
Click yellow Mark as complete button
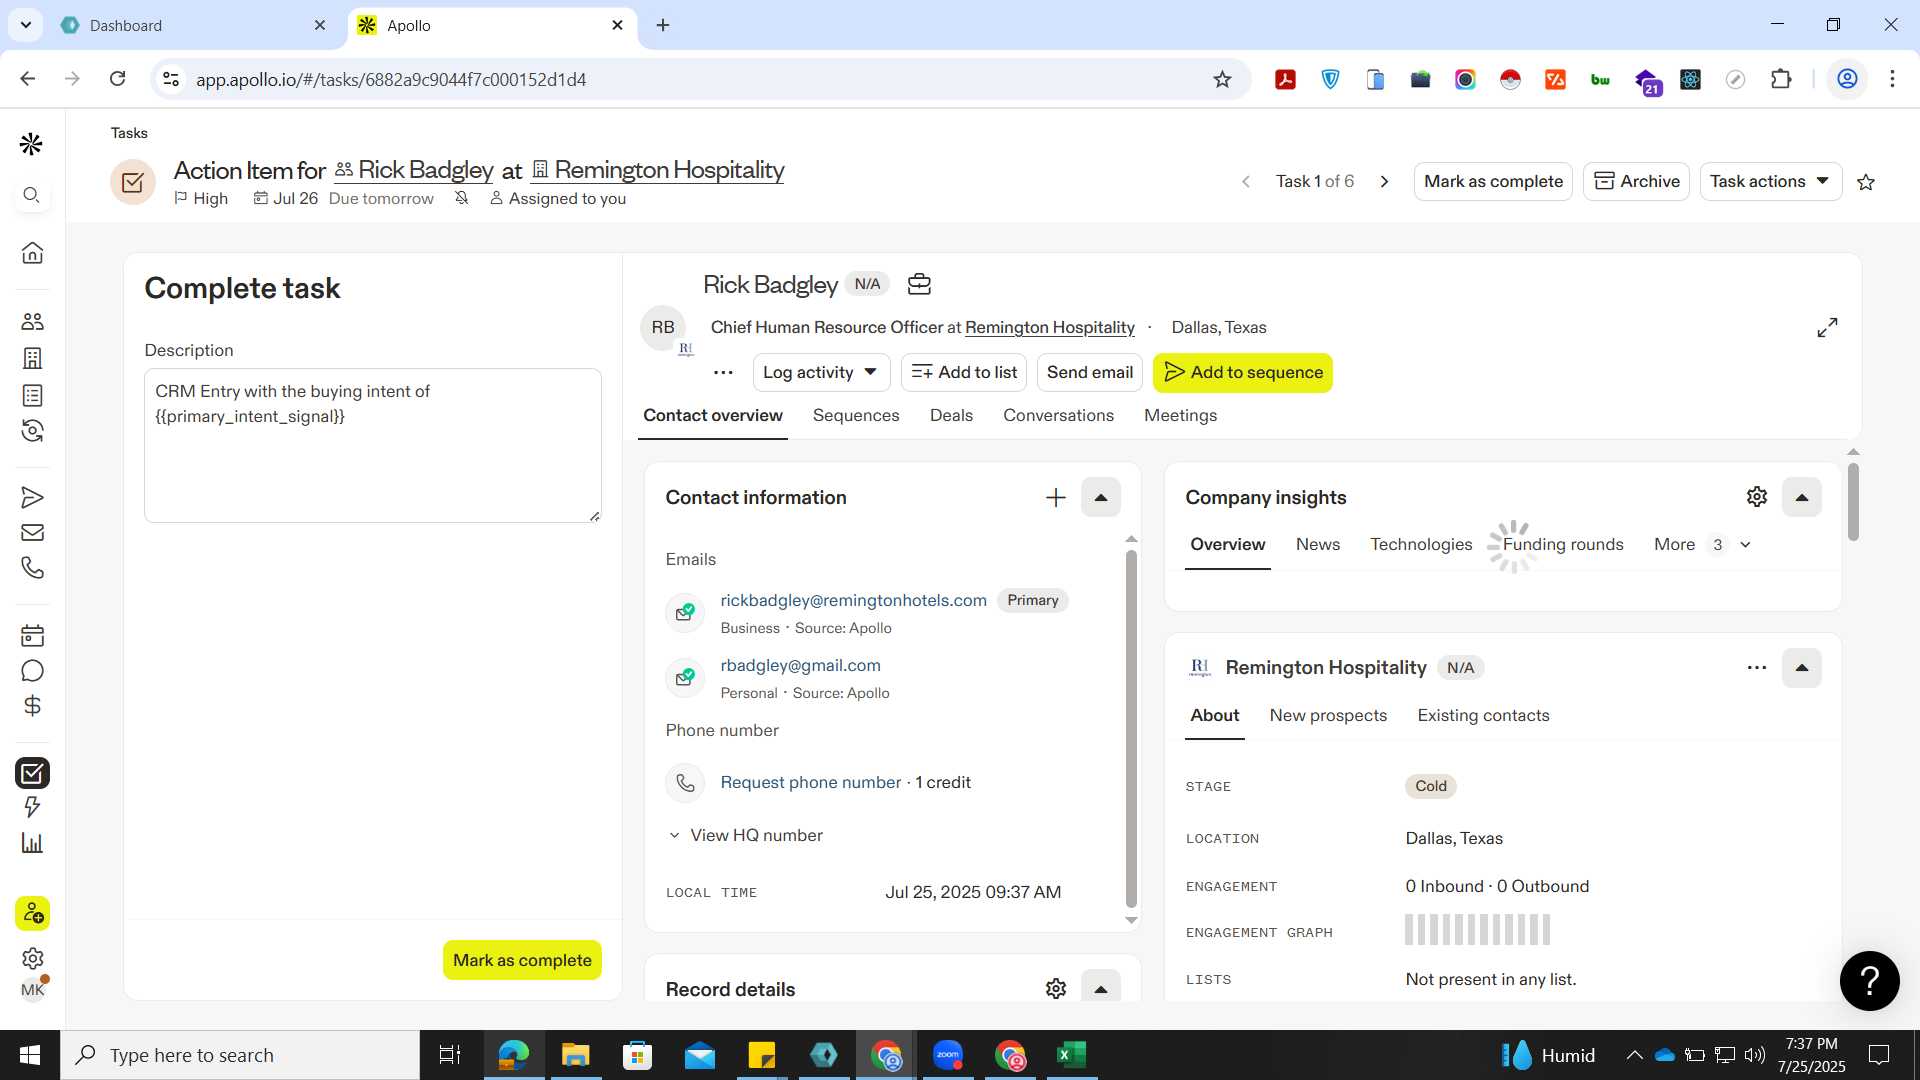pos(522,960)
